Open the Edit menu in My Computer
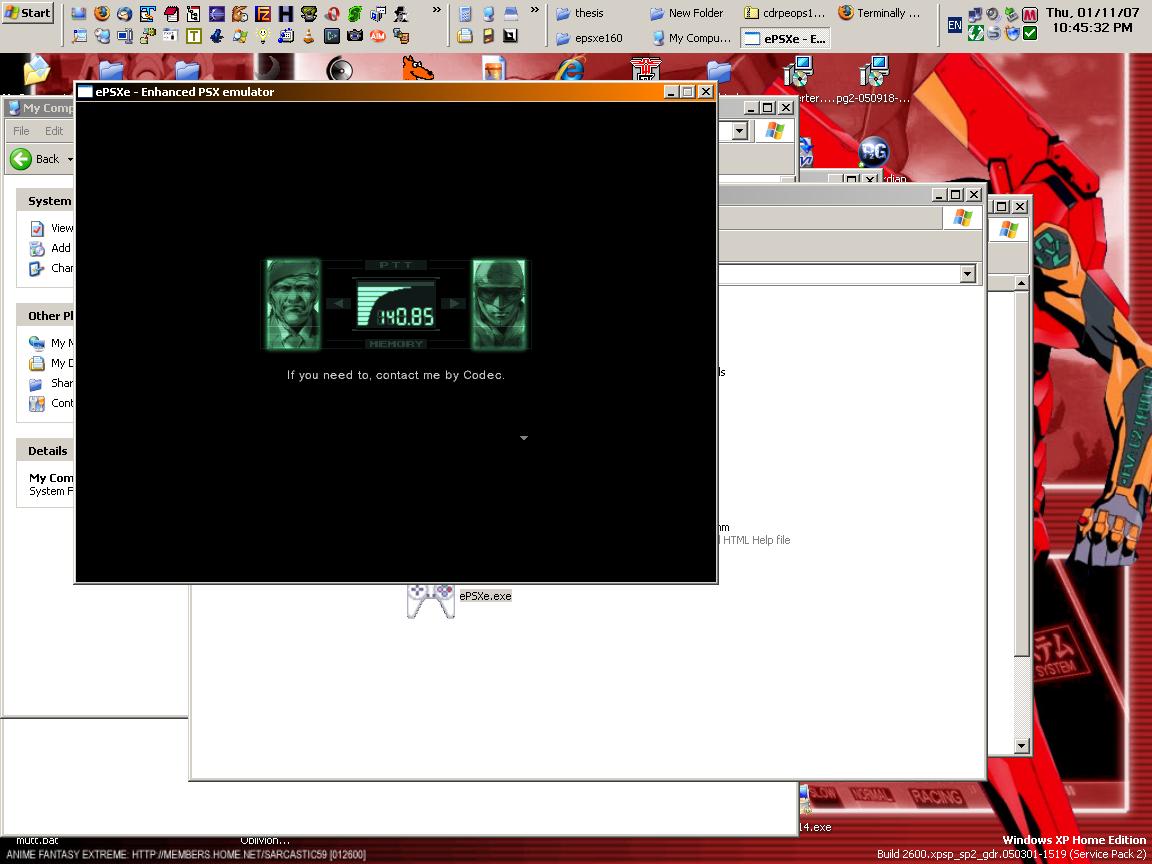The width and height of the screenshot is (1152, 864). [x=54, y=131]
